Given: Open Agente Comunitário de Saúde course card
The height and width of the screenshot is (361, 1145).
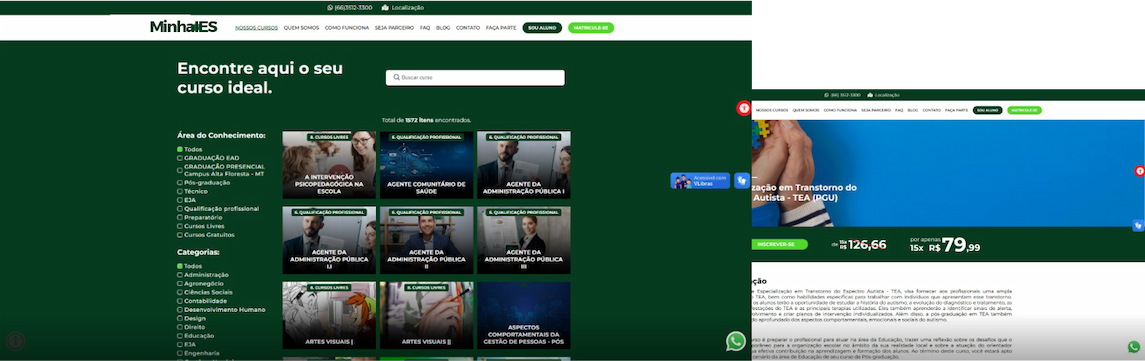Looking at the screenshot, I should (426, 165).
